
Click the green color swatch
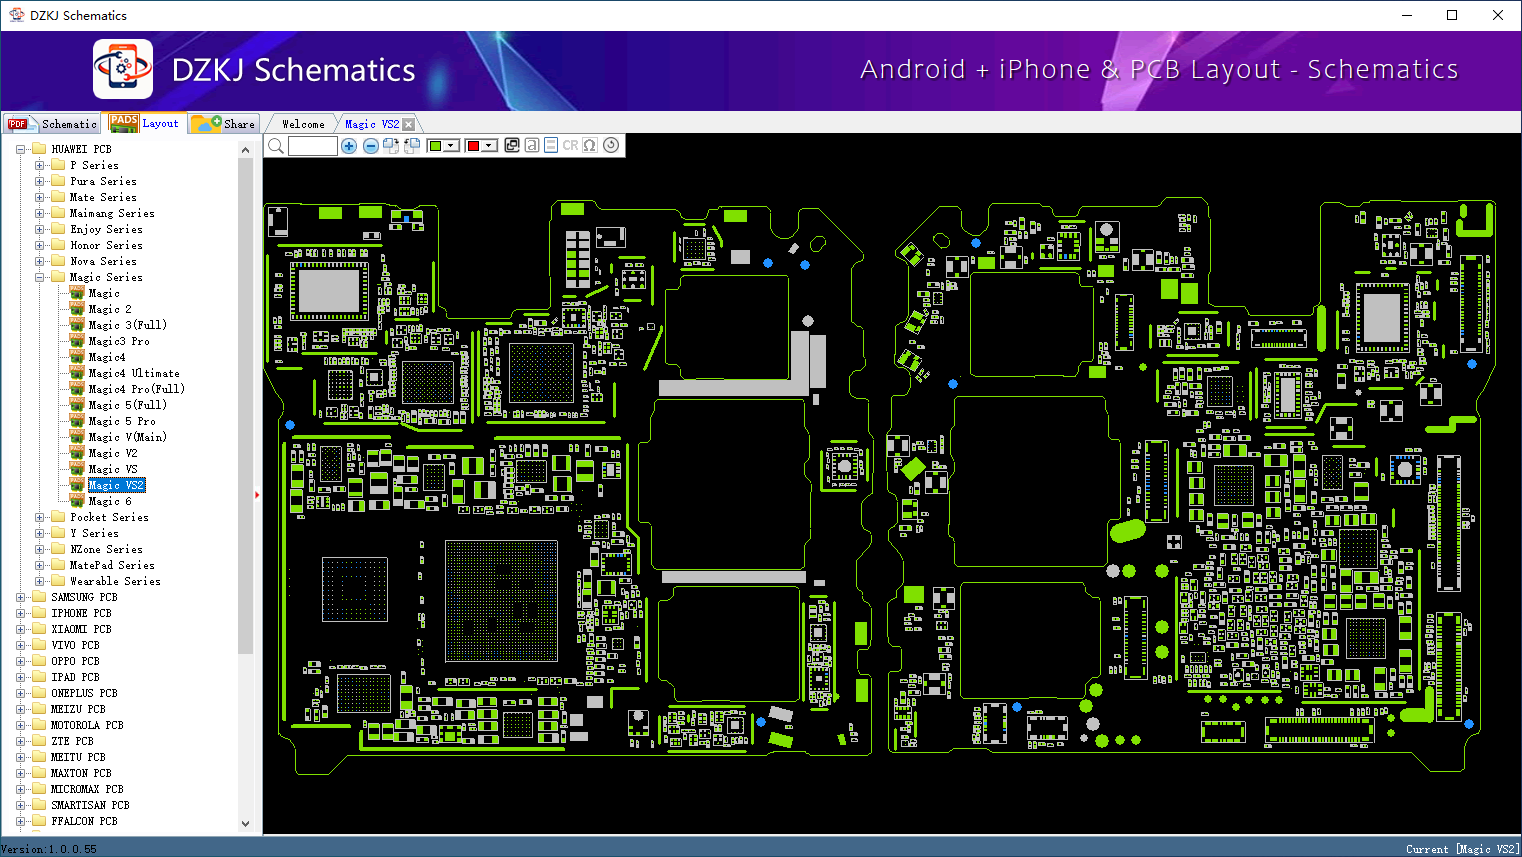(435, 146)
